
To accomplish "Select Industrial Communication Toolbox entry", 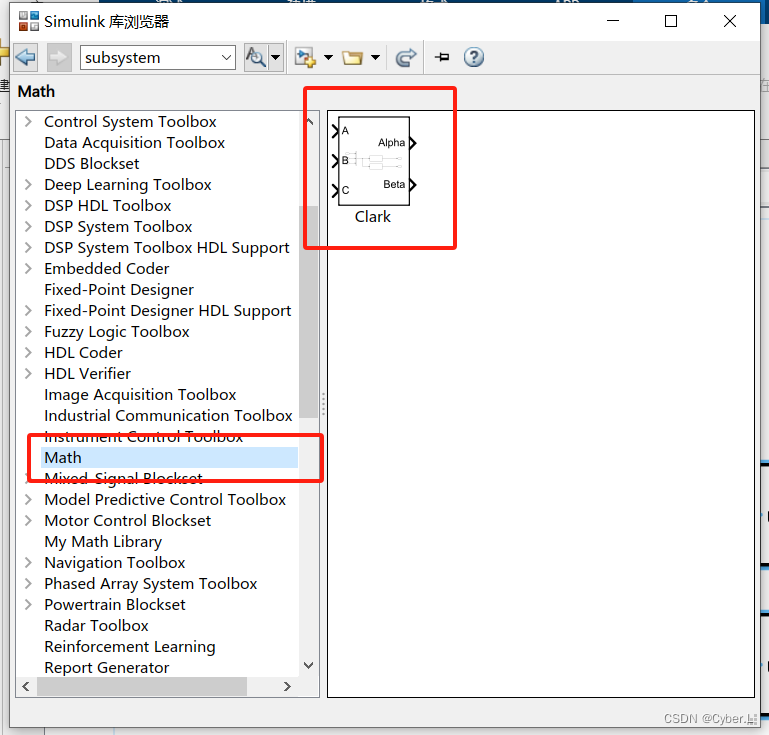I will click(x=168, y=416).
